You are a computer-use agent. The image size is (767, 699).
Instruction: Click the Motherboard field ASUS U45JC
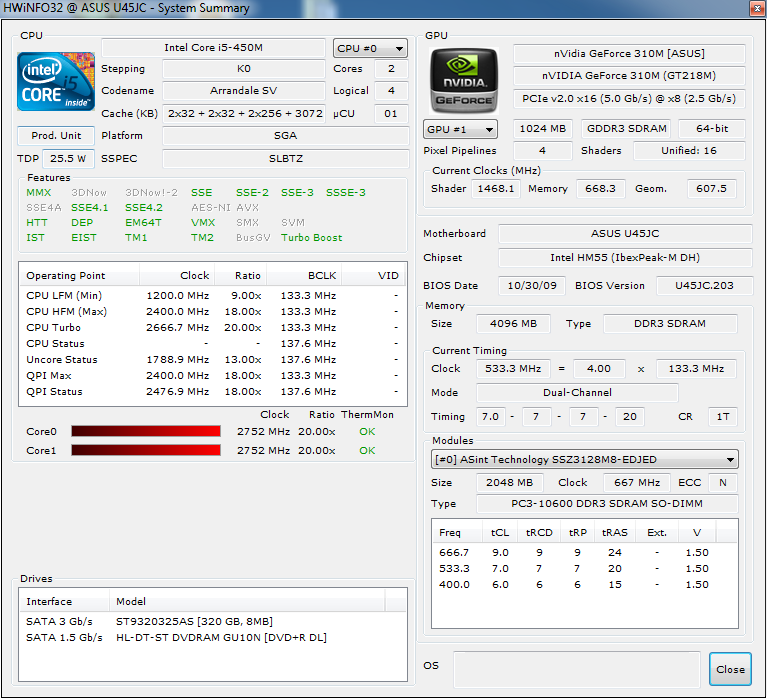point(625,233)
